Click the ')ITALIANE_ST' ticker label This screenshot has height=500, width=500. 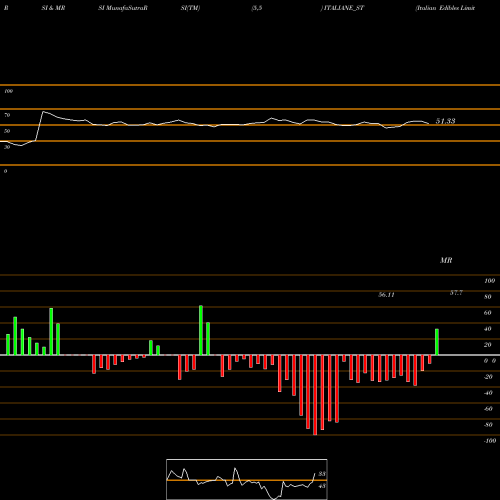coord(342,8)
